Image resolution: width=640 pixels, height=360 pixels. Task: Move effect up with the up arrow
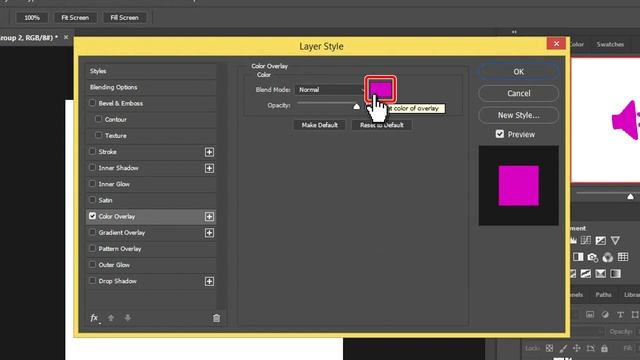111,318
